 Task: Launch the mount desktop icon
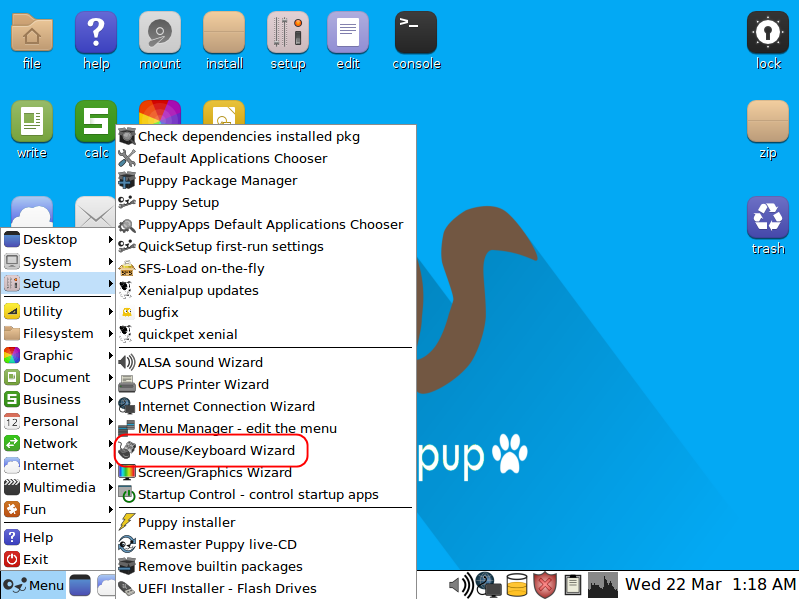coord(160,33)
